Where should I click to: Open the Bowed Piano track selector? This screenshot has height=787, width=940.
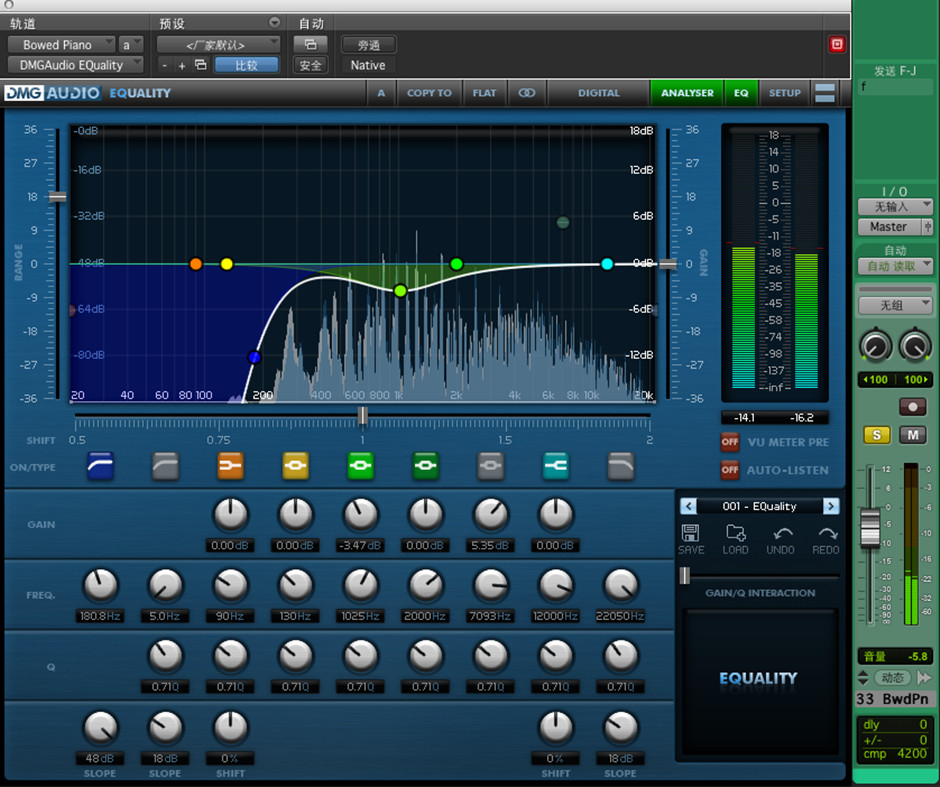click(x=61, y=45)
